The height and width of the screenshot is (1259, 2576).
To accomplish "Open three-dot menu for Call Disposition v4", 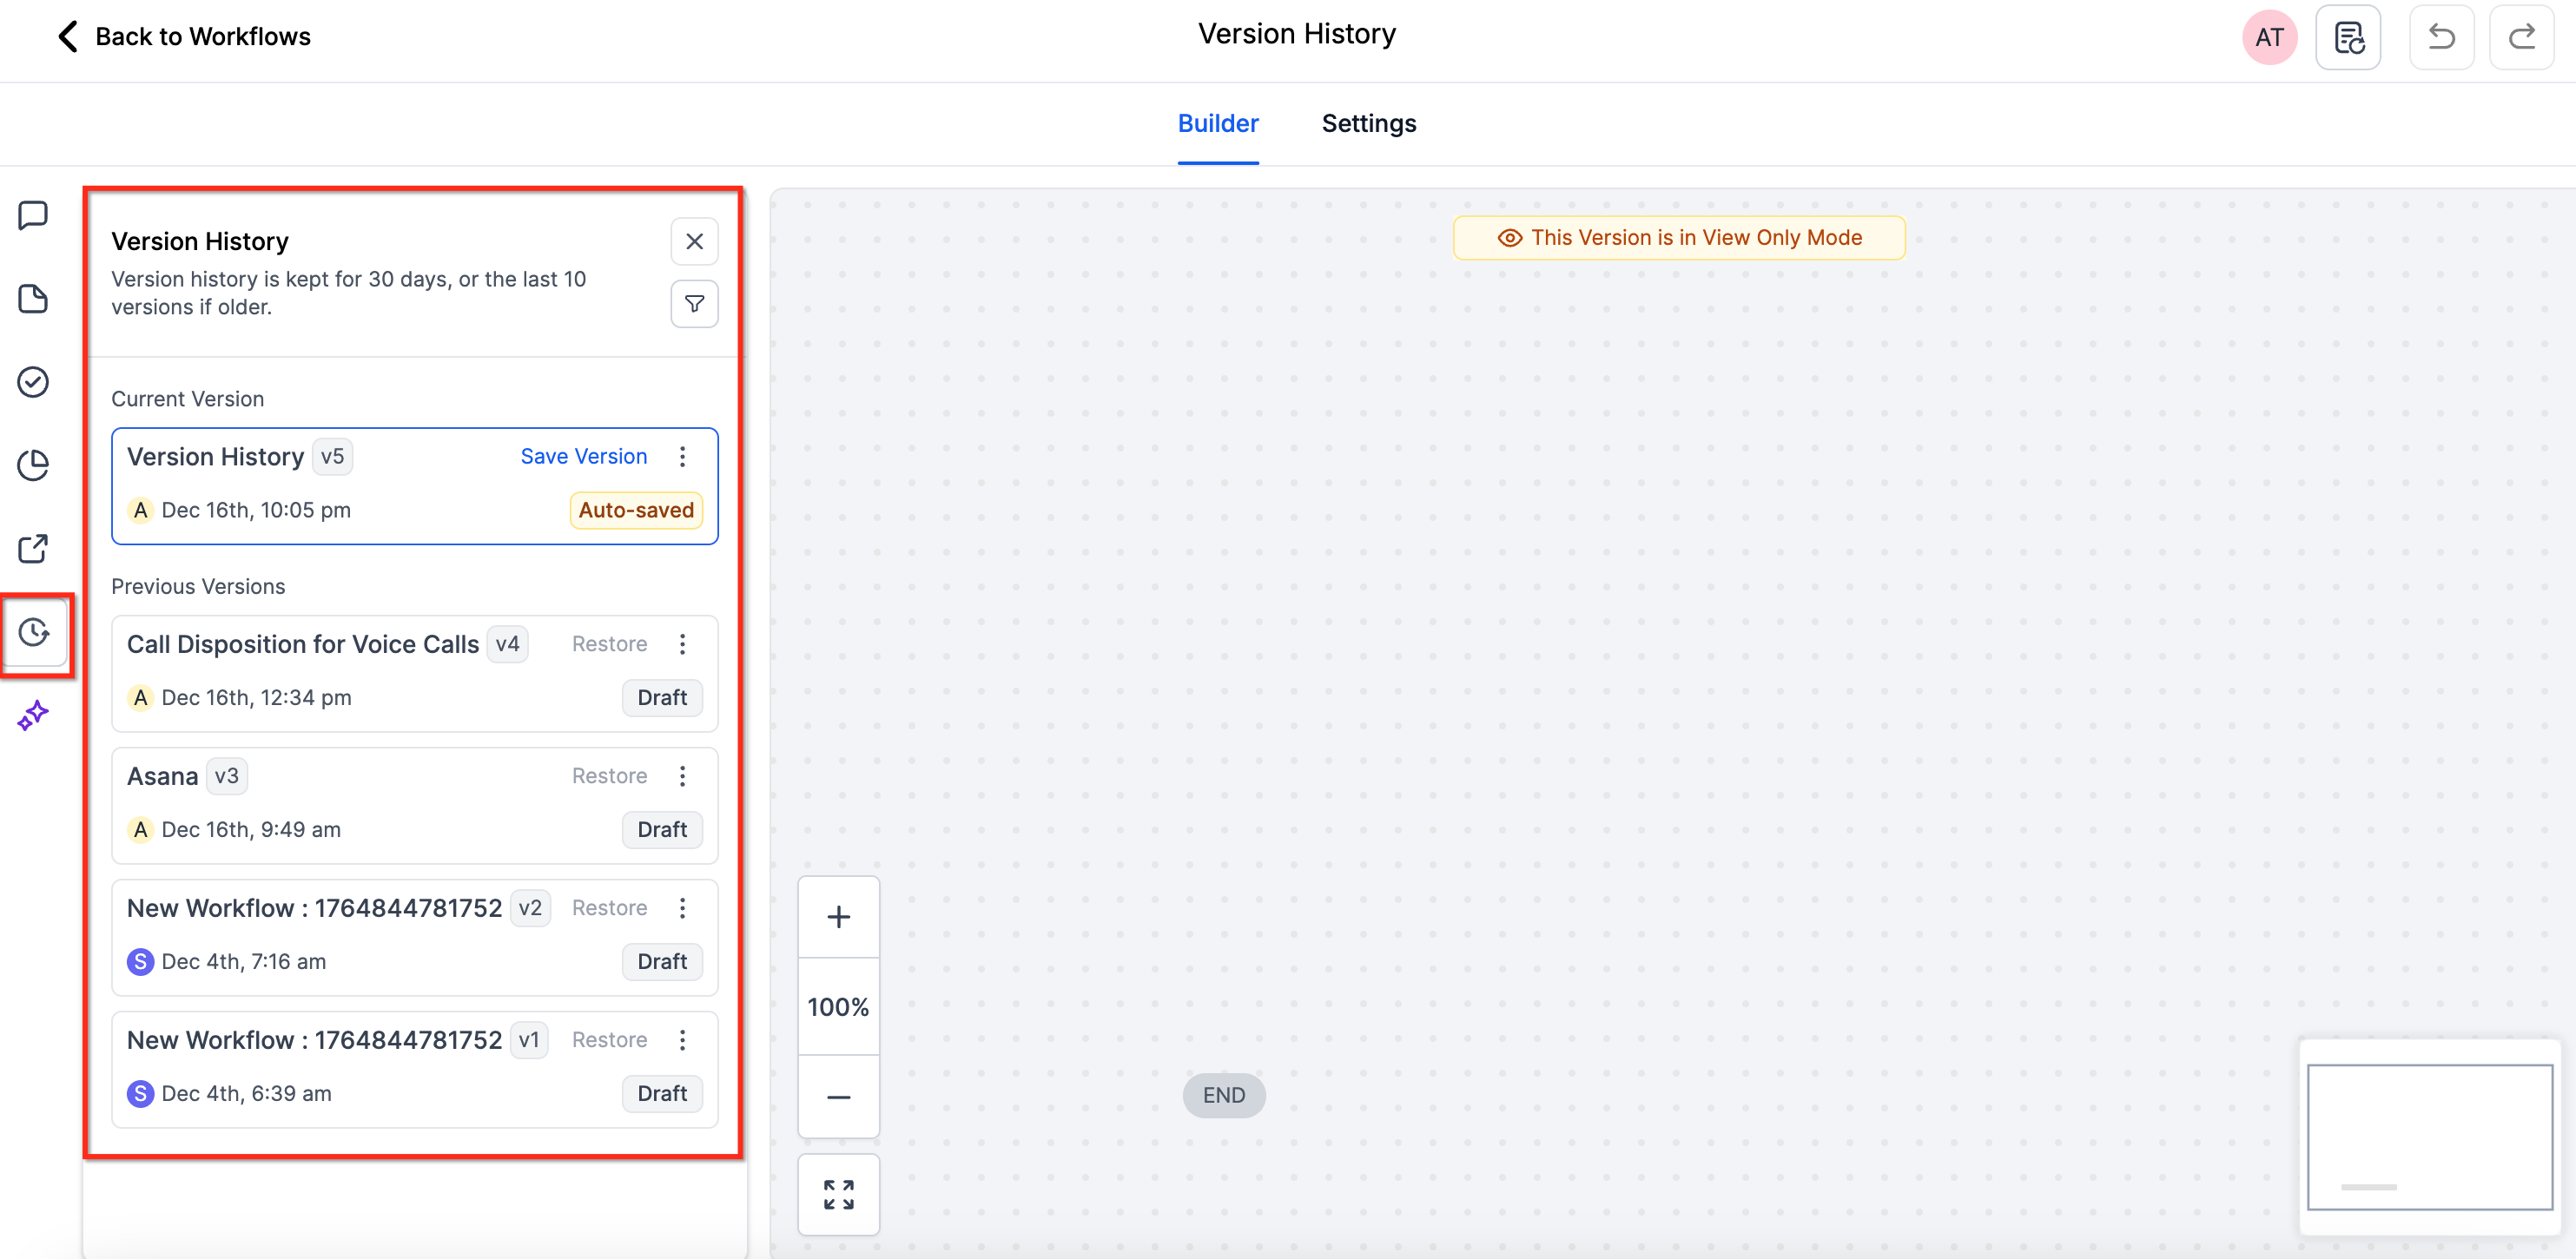I will (x=683, y=644).
